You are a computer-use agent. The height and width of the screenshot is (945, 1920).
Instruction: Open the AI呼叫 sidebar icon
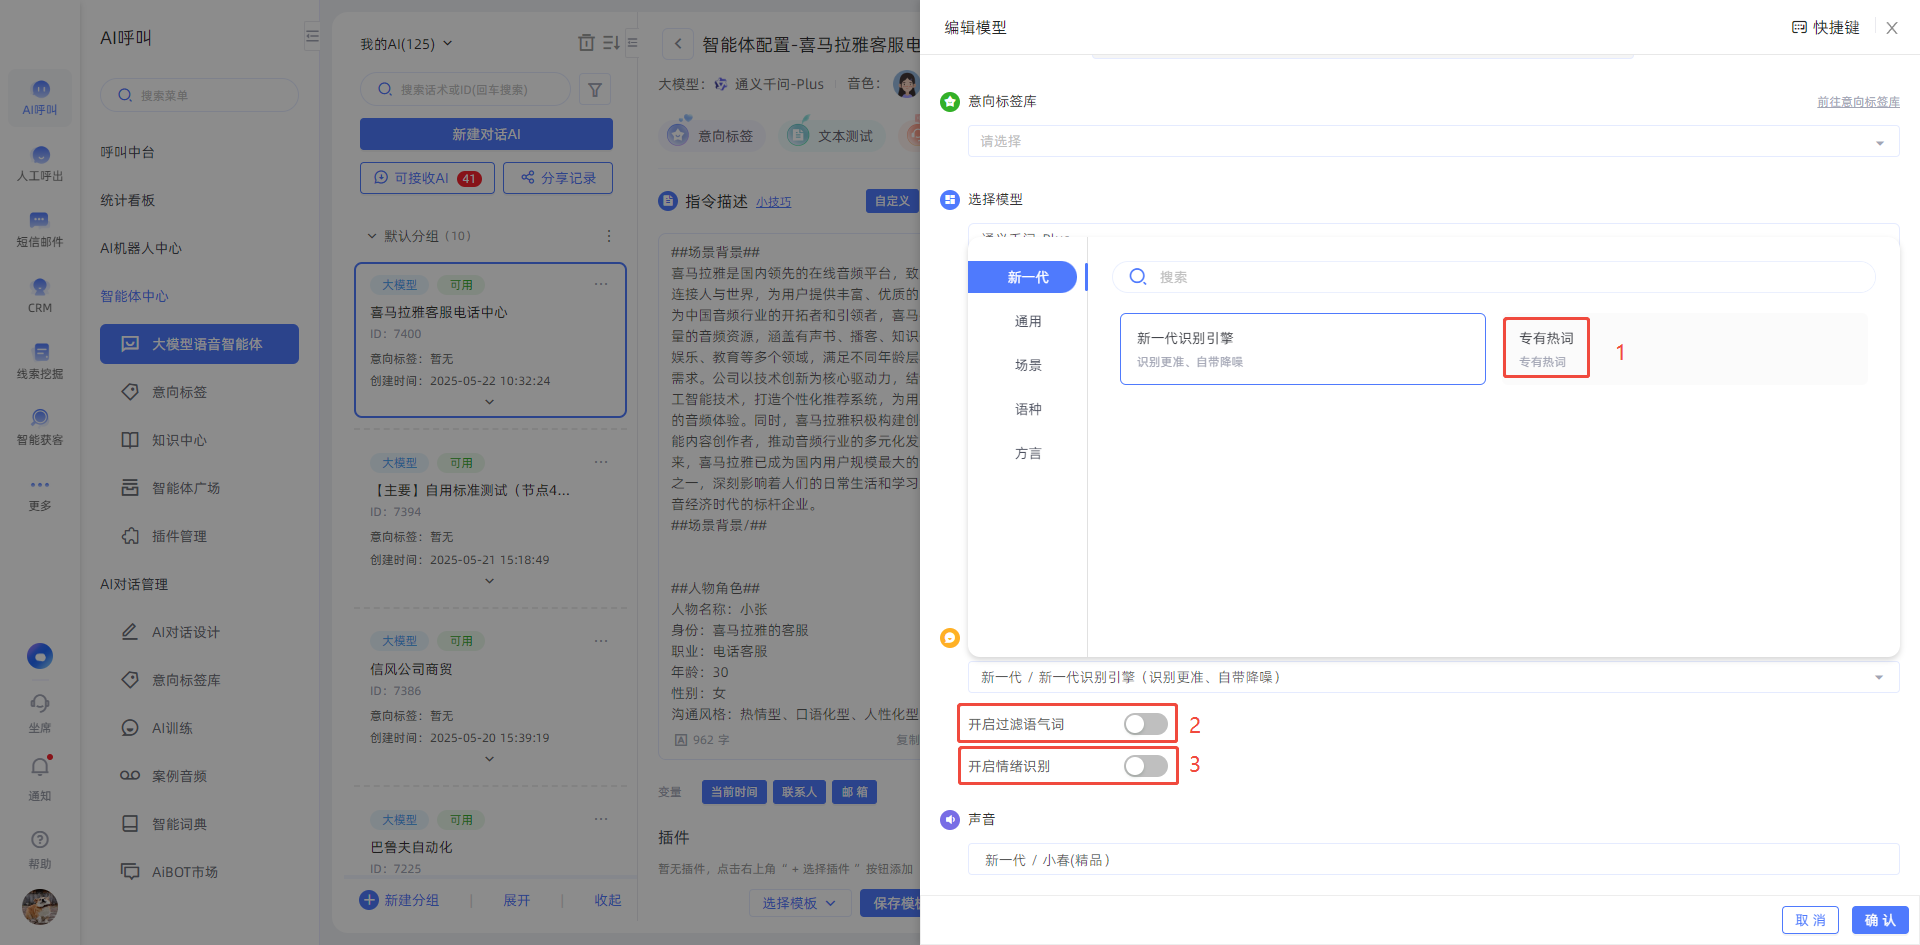pos(40,96)
